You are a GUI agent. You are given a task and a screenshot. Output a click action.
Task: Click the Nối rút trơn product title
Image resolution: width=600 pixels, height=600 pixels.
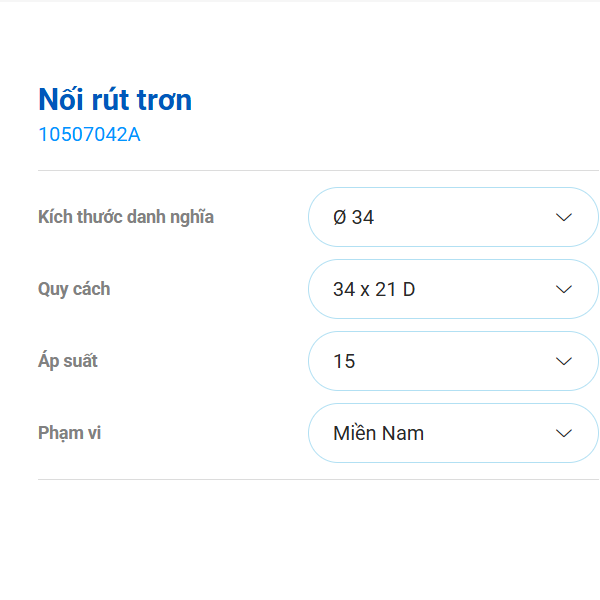coord(115,100)
